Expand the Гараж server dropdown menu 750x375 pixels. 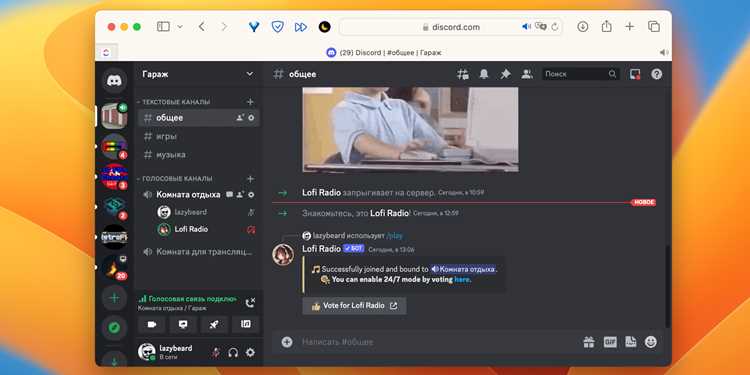coord(250,74)
